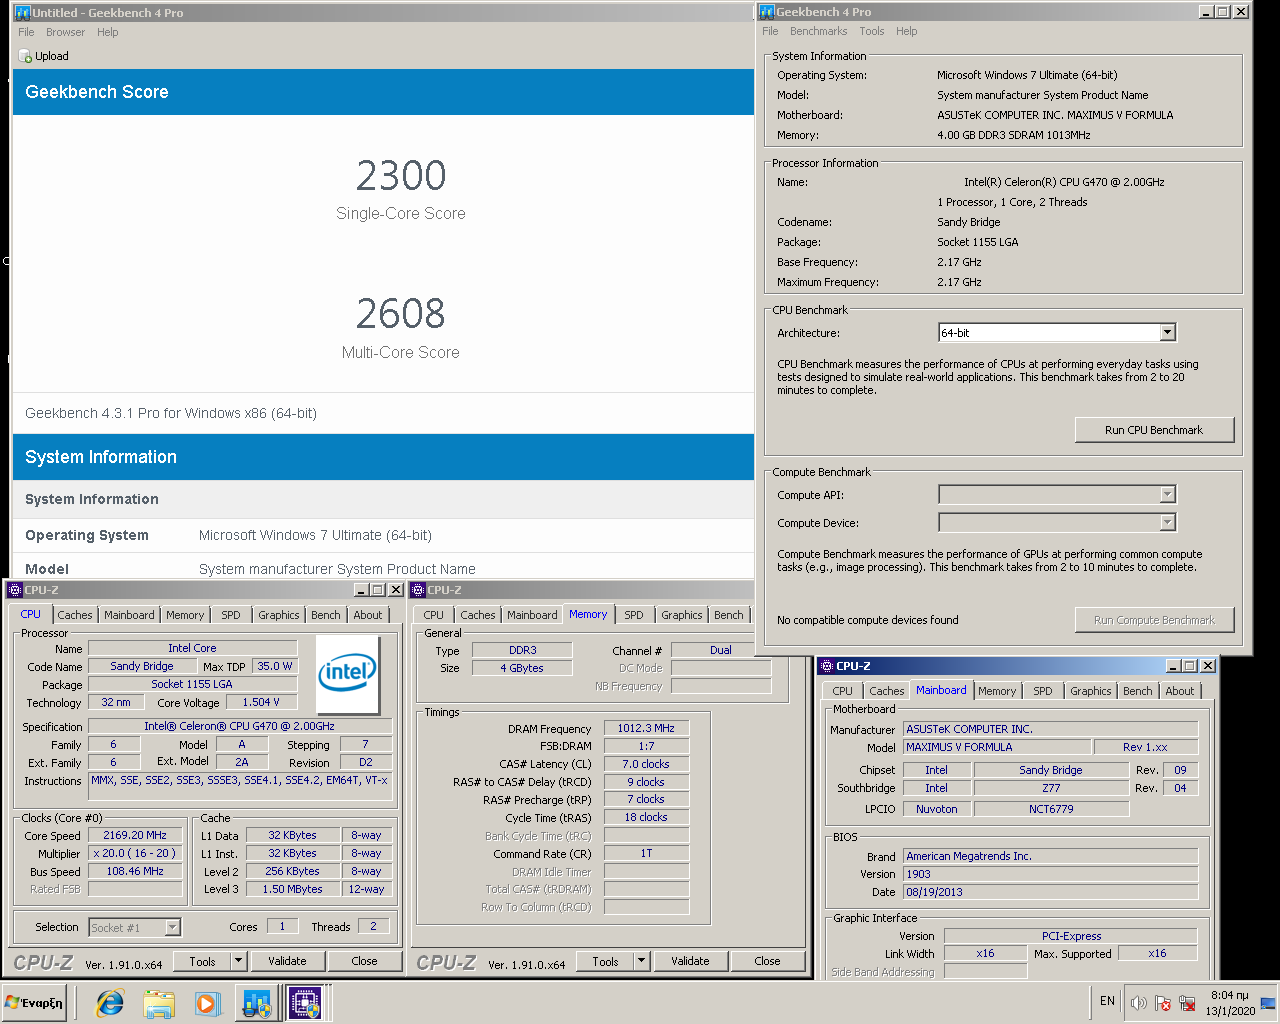Click the Geekbench taskbar icon

point(256,1002)
